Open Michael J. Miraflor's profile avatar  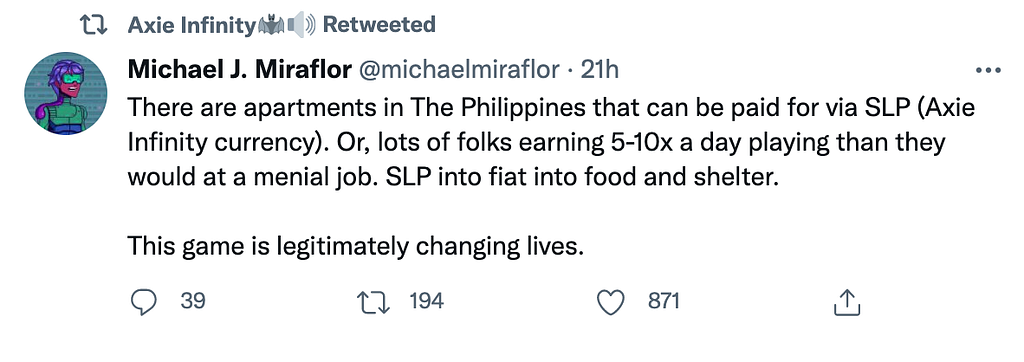point(65,94)
